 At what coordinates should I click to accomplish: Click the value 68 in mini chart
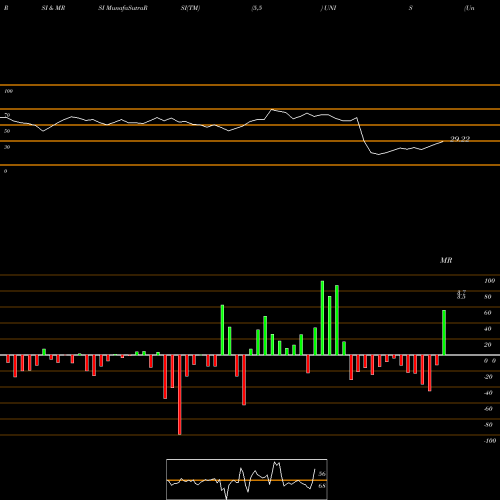[322, 486]
